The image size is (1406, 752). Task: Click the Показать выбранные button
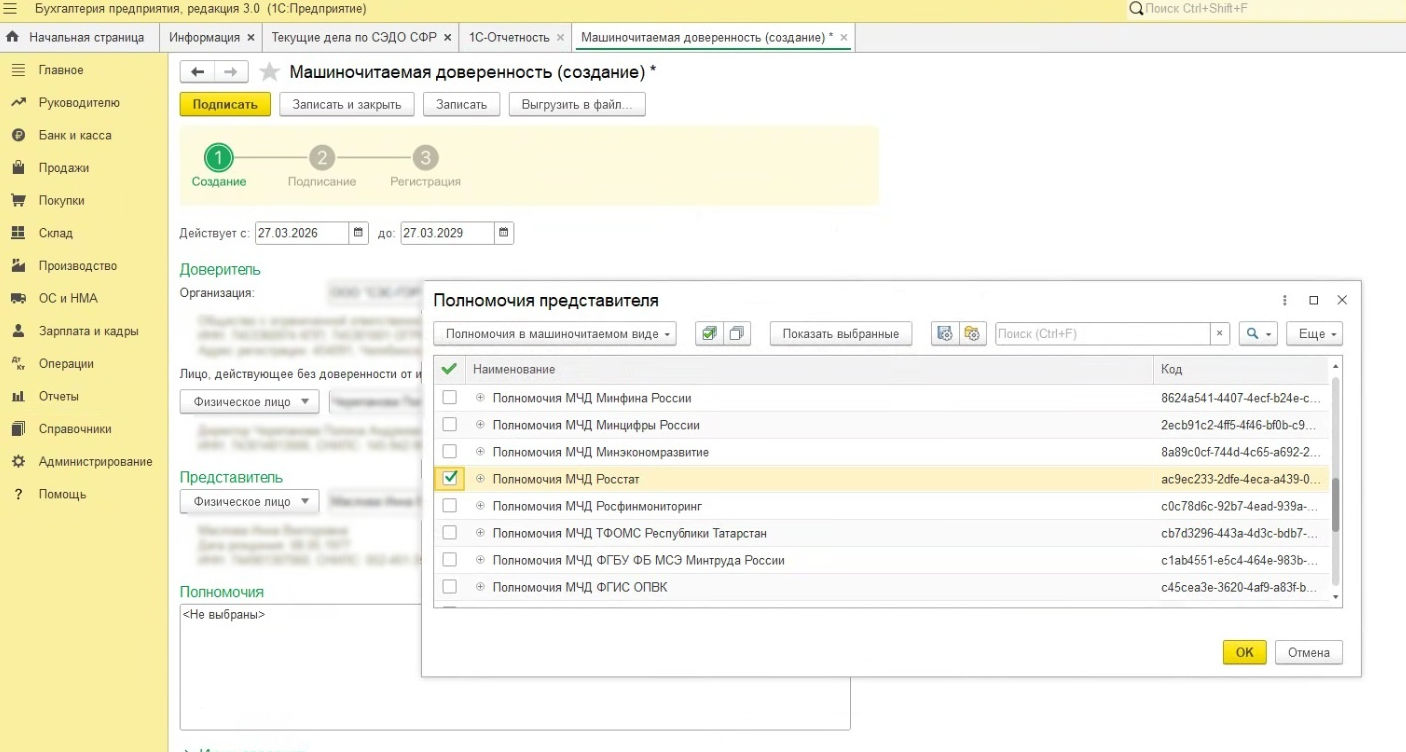pos(841,334)
